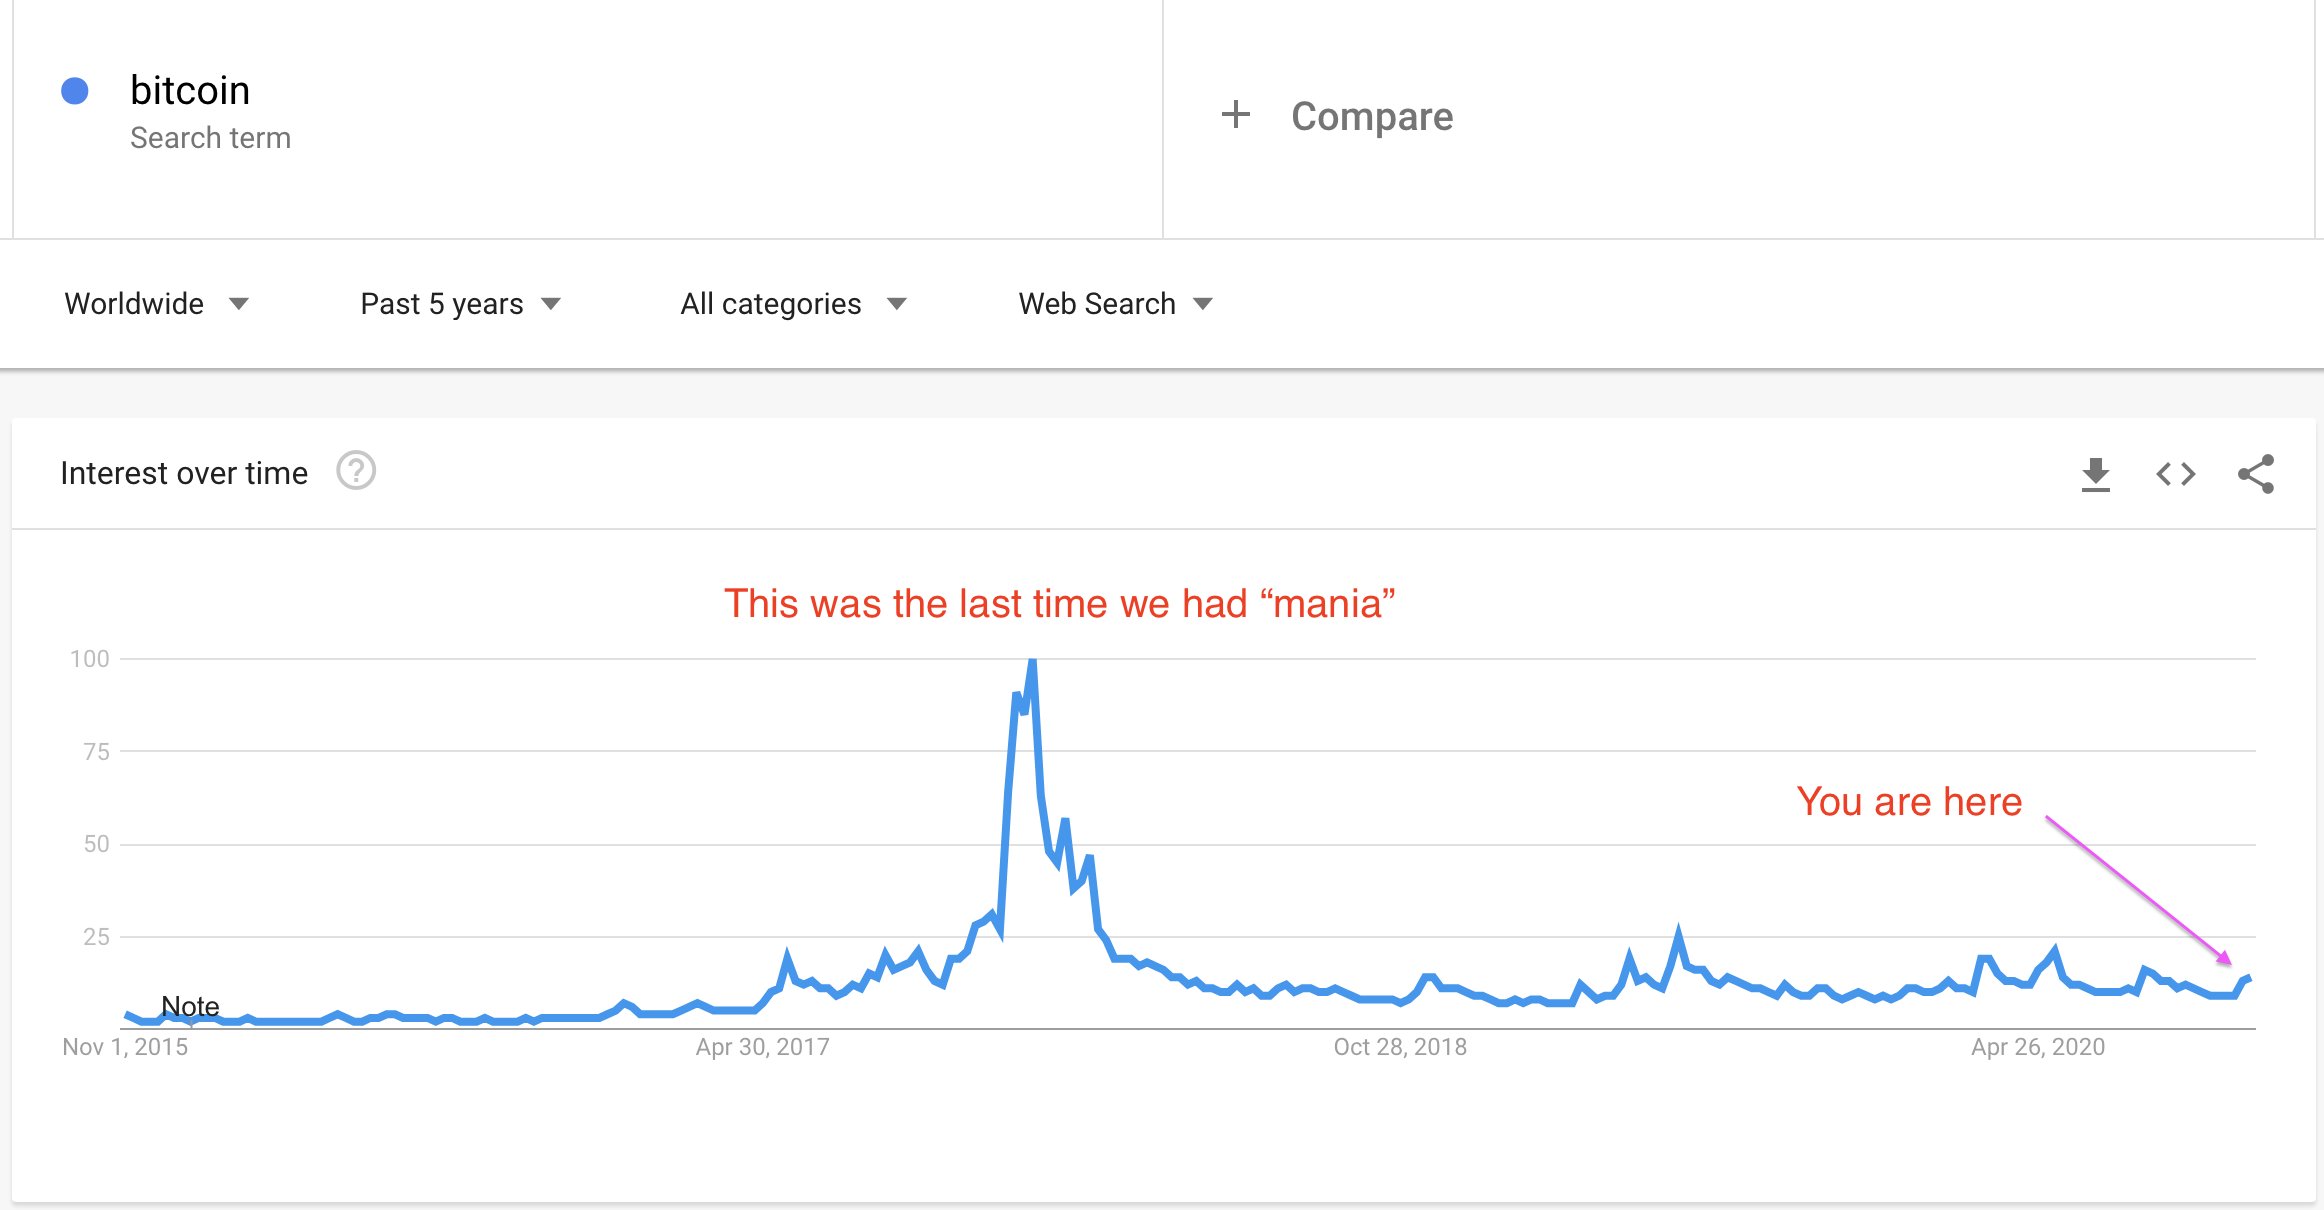Click the blue dot next to bitcoin
The width and height of the screenshot is (2324, 1210).
(x=75, y=91)
